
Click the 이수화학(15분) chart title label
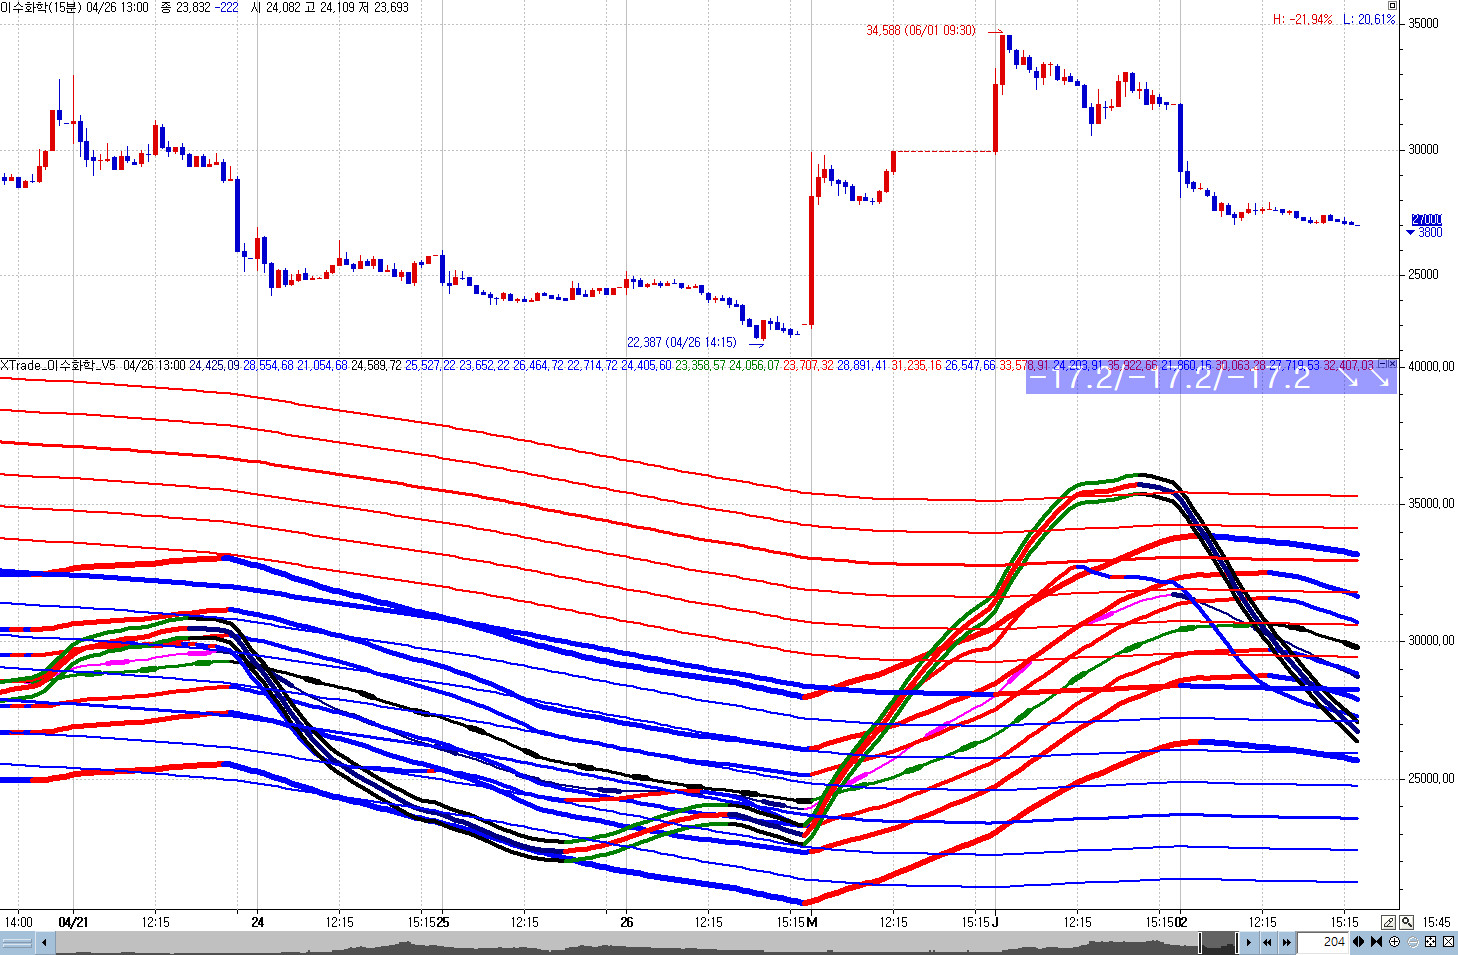tap(41, 7)
